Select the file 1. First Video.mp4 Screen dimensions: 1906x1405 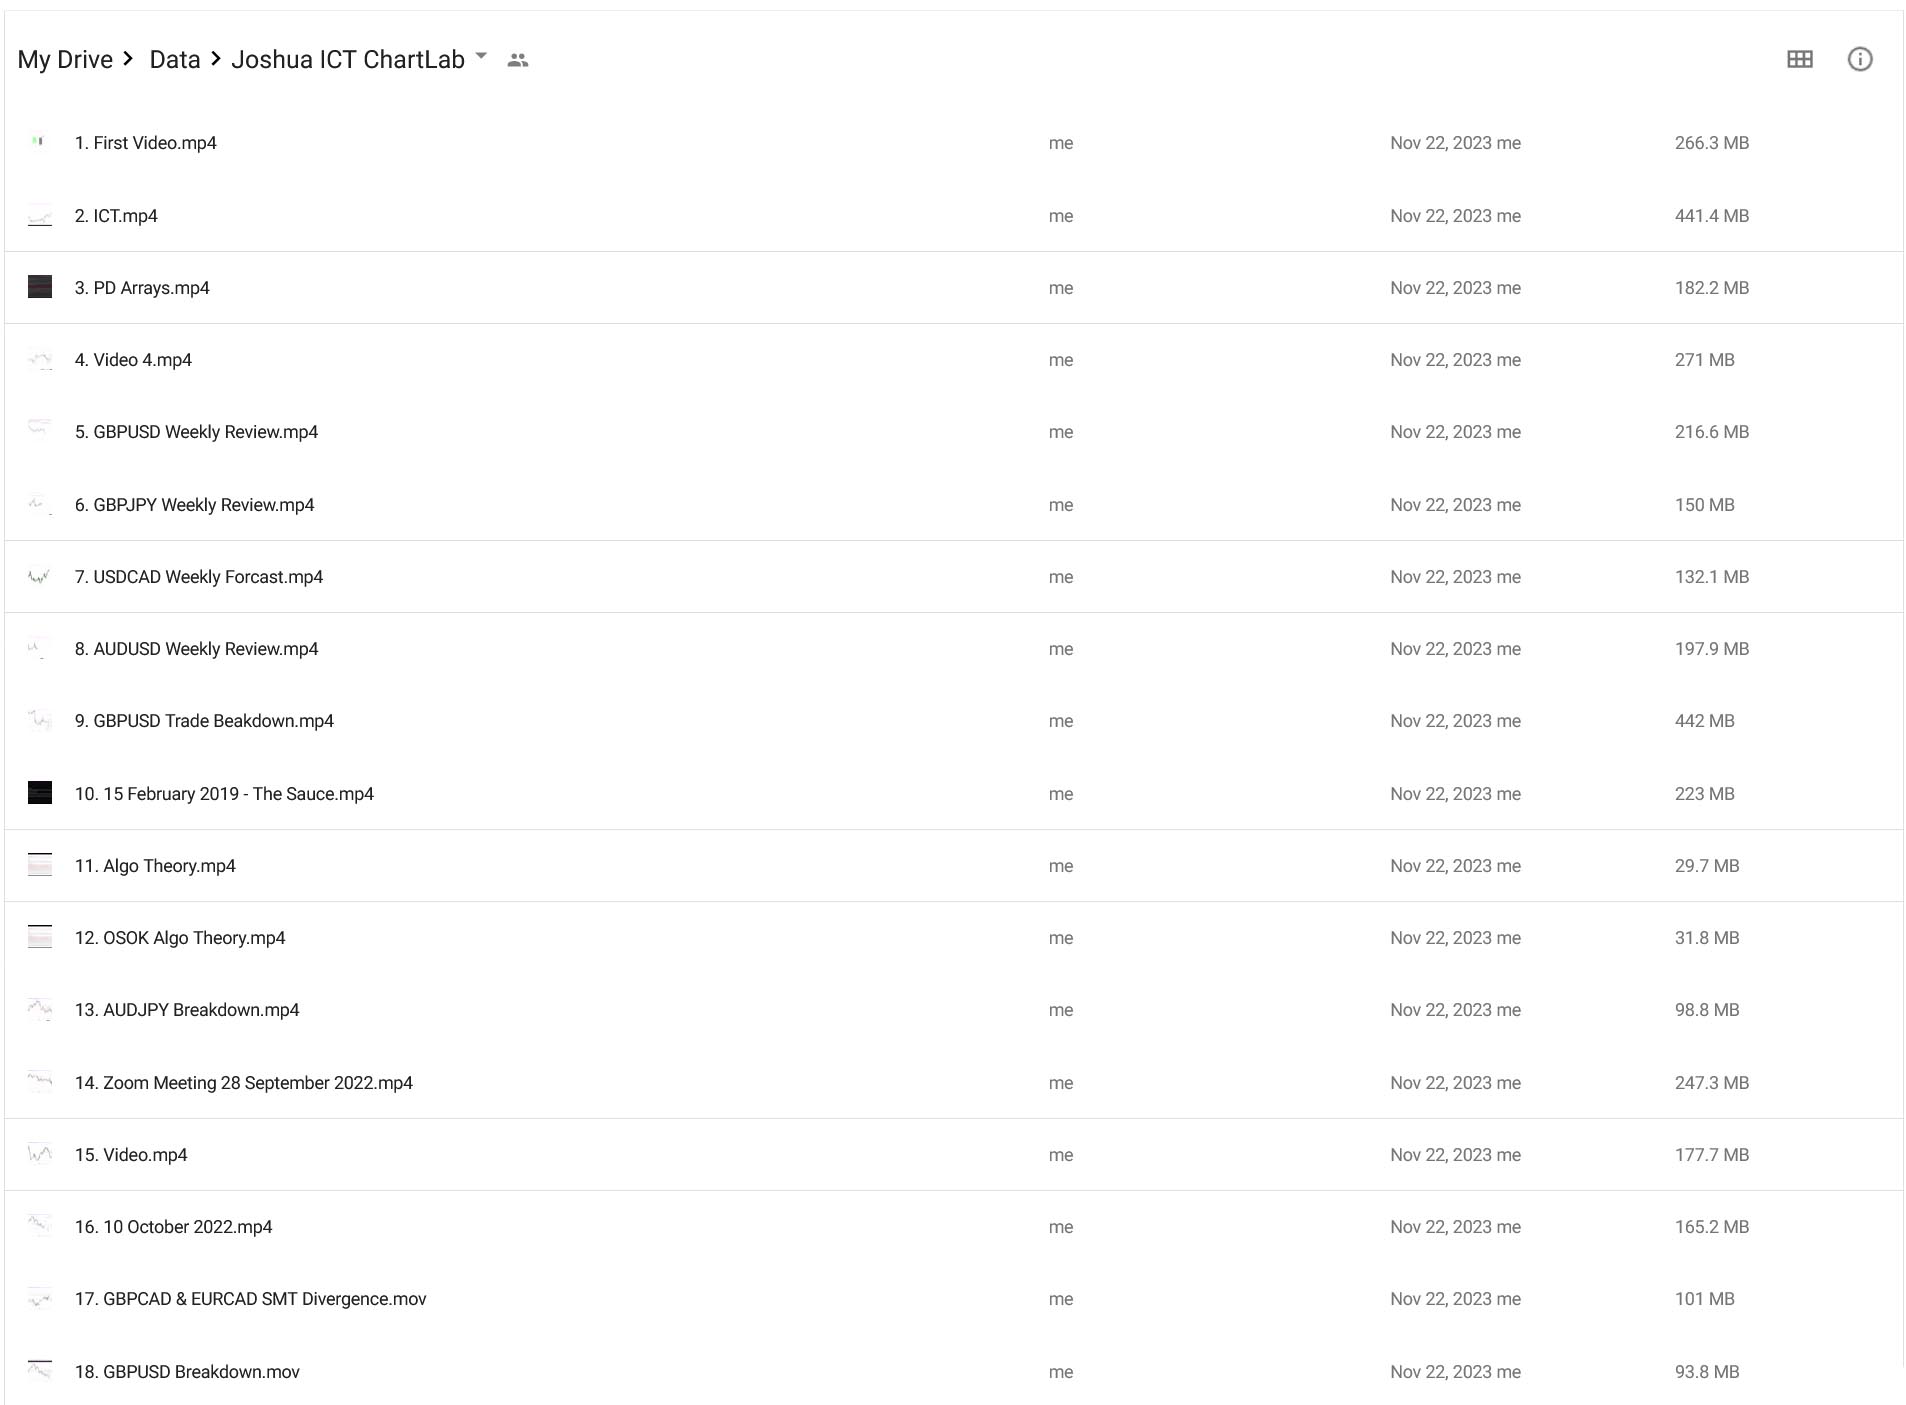(953, 143)
